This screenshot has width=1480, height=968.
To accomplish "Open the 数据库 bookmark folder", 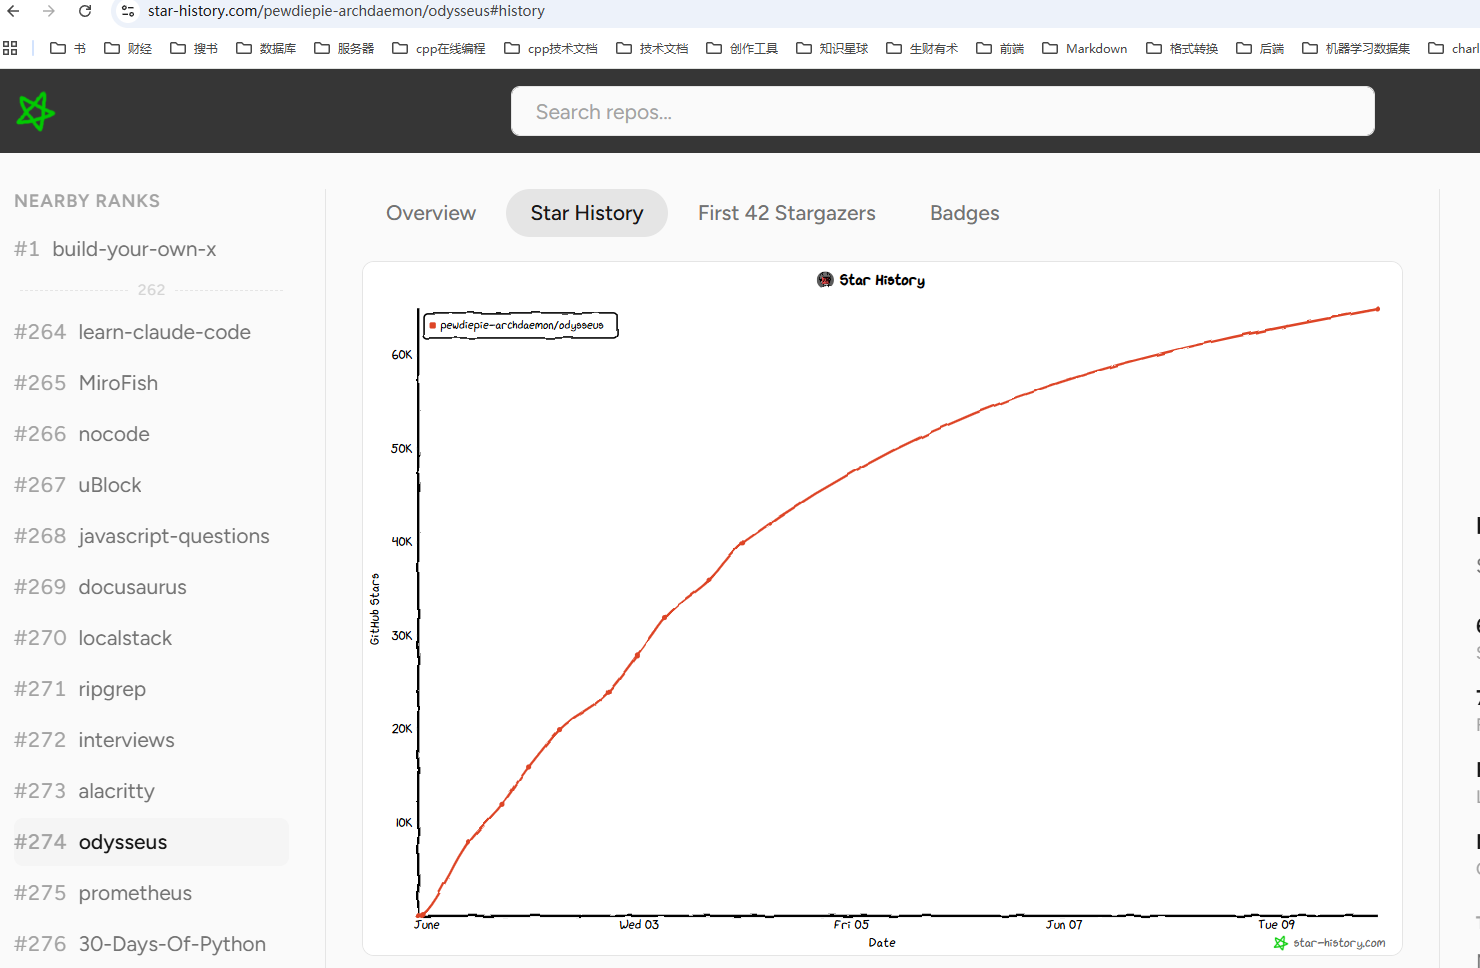I will [266, 48].
